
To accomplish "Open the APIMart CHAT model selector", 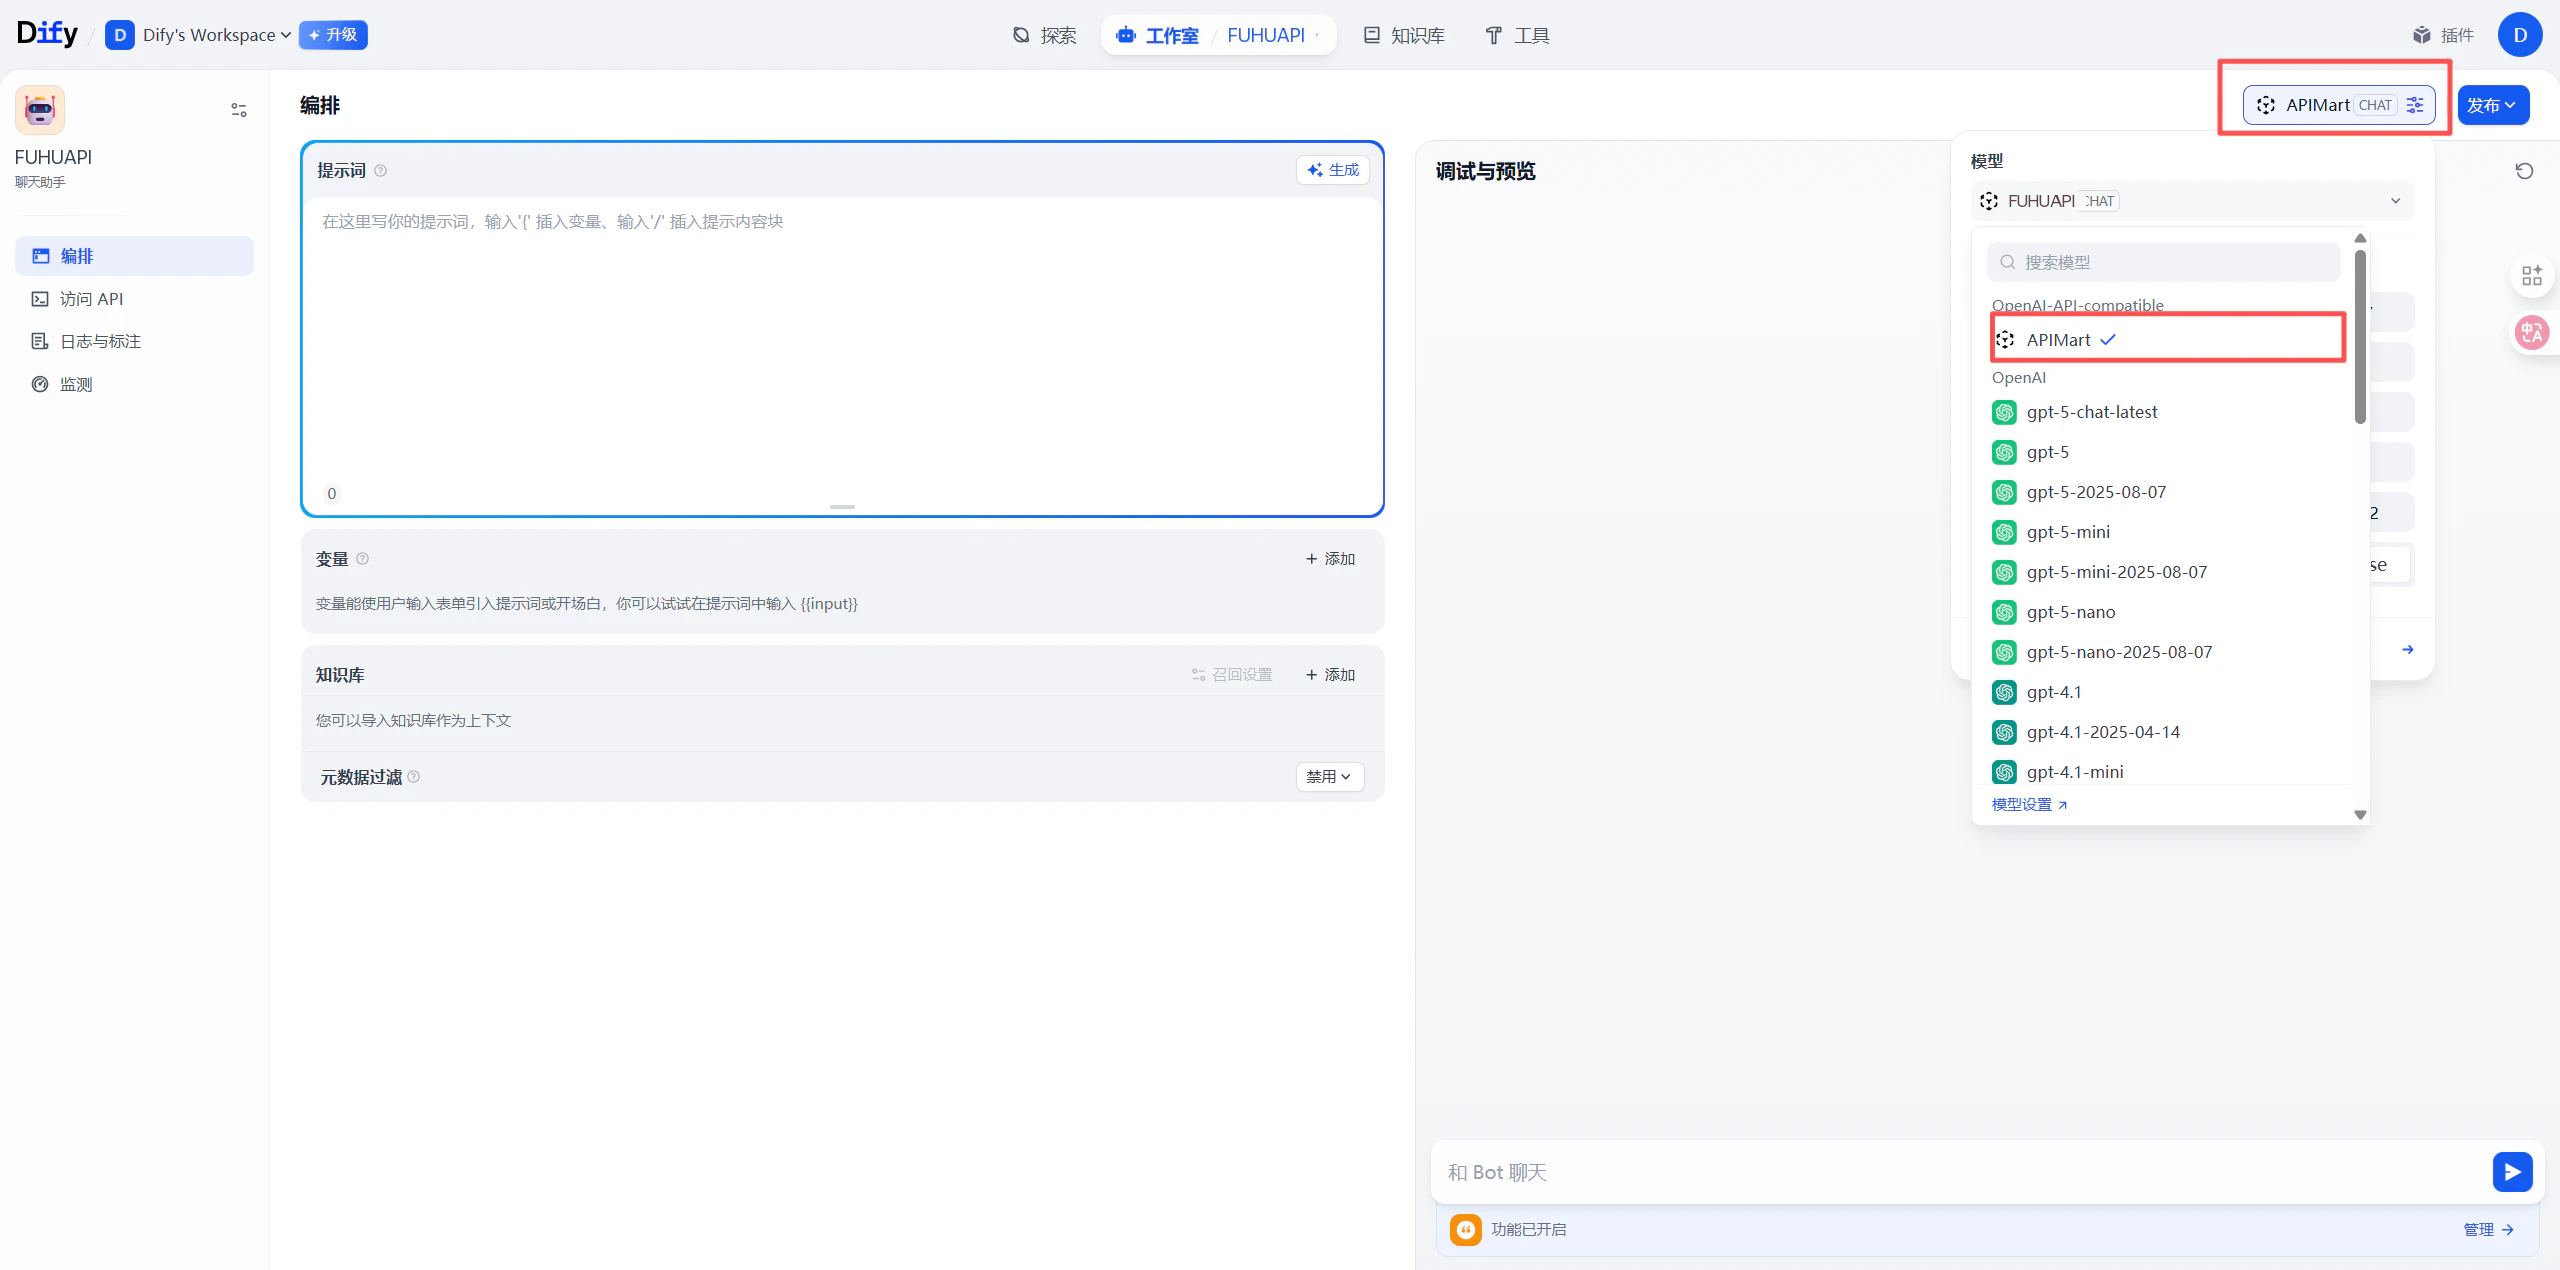I will [2339, 105].
